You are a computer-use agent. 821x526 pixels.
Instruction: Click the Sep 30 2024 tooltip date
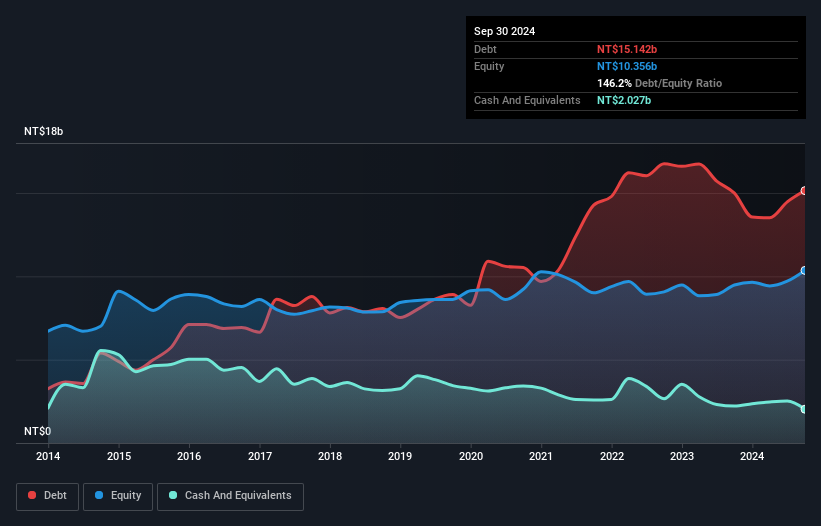coord(504,31)
